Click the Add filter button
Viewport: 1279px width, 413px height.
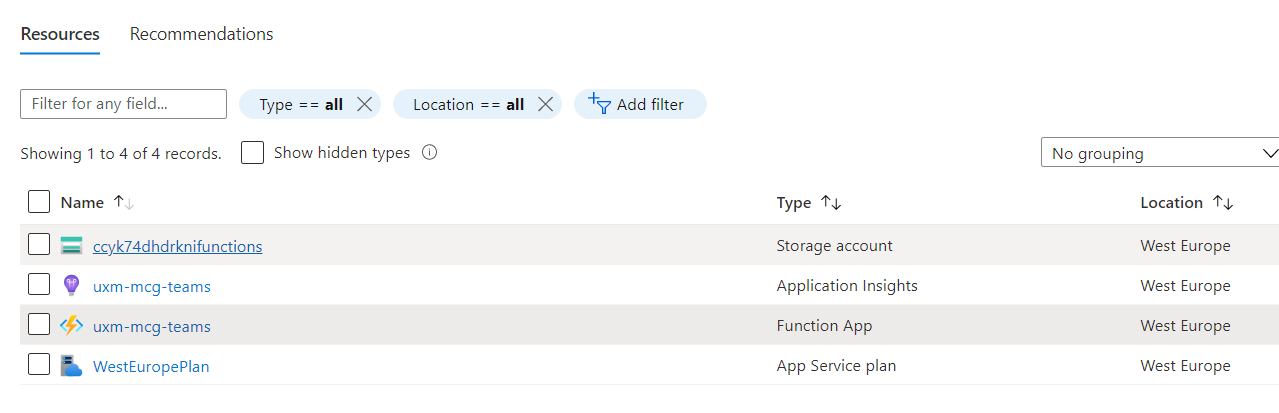tap(640, 104)
